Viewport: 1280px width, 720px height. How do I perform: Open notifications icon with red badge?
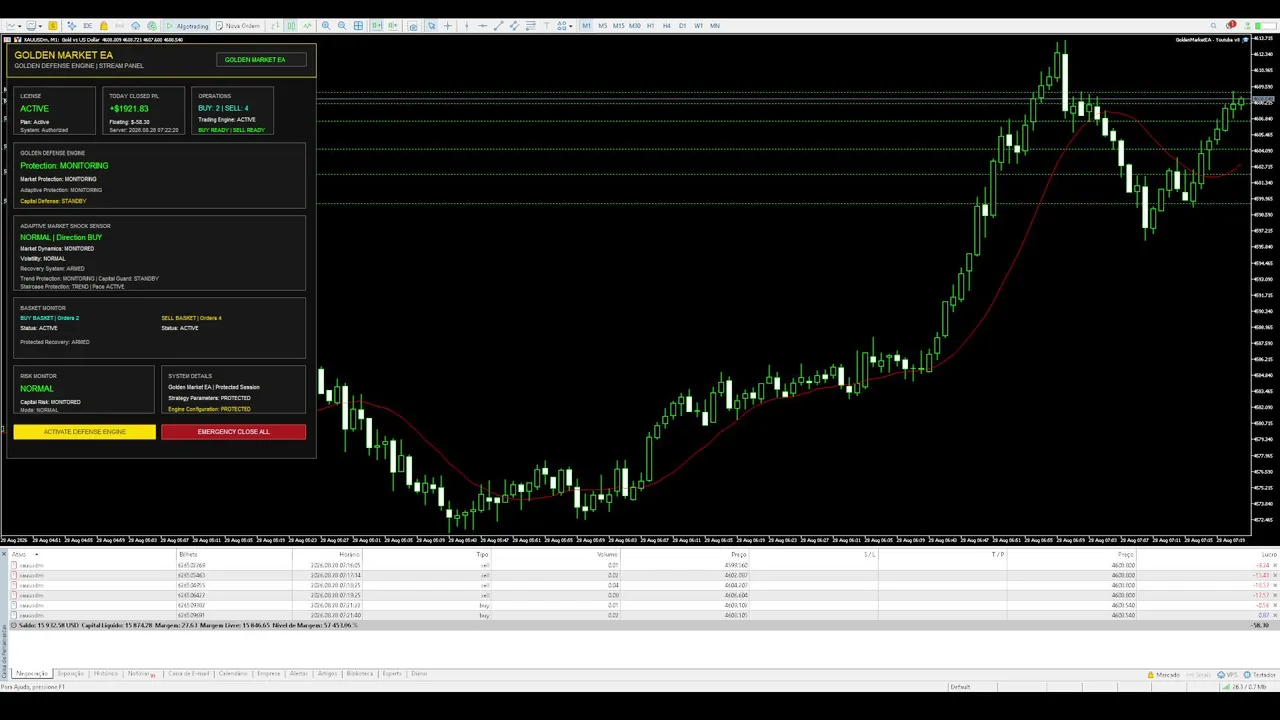(x=1230, y=26)
